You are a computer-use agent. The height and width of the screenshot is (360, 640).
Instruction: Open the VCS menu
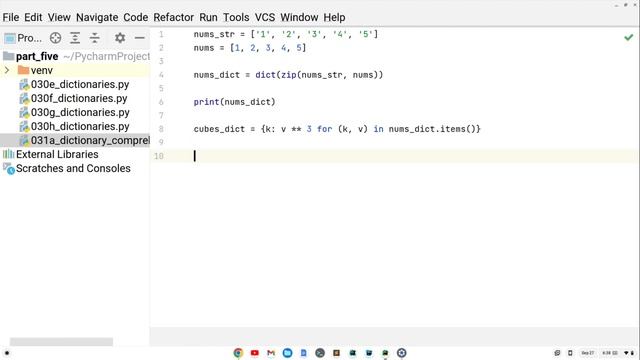[x=264, y=18]
